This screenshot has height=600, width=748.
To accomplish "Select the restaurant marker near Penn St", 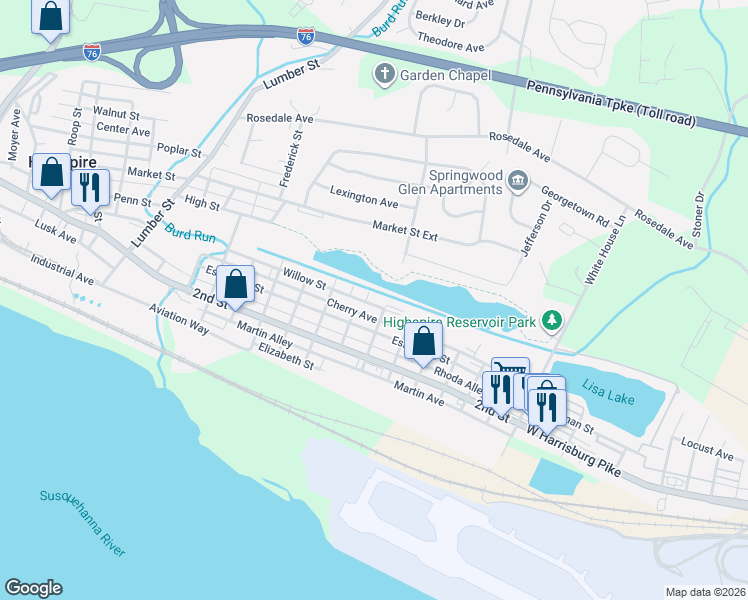I will (x=90, y=191).
